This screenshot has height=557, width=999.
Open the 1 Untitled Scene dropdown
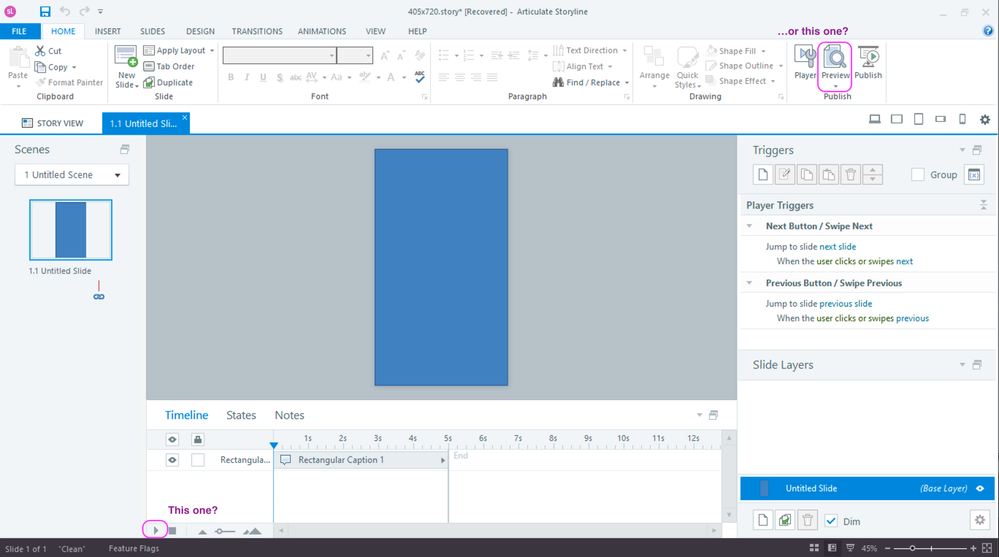[71, 175]
